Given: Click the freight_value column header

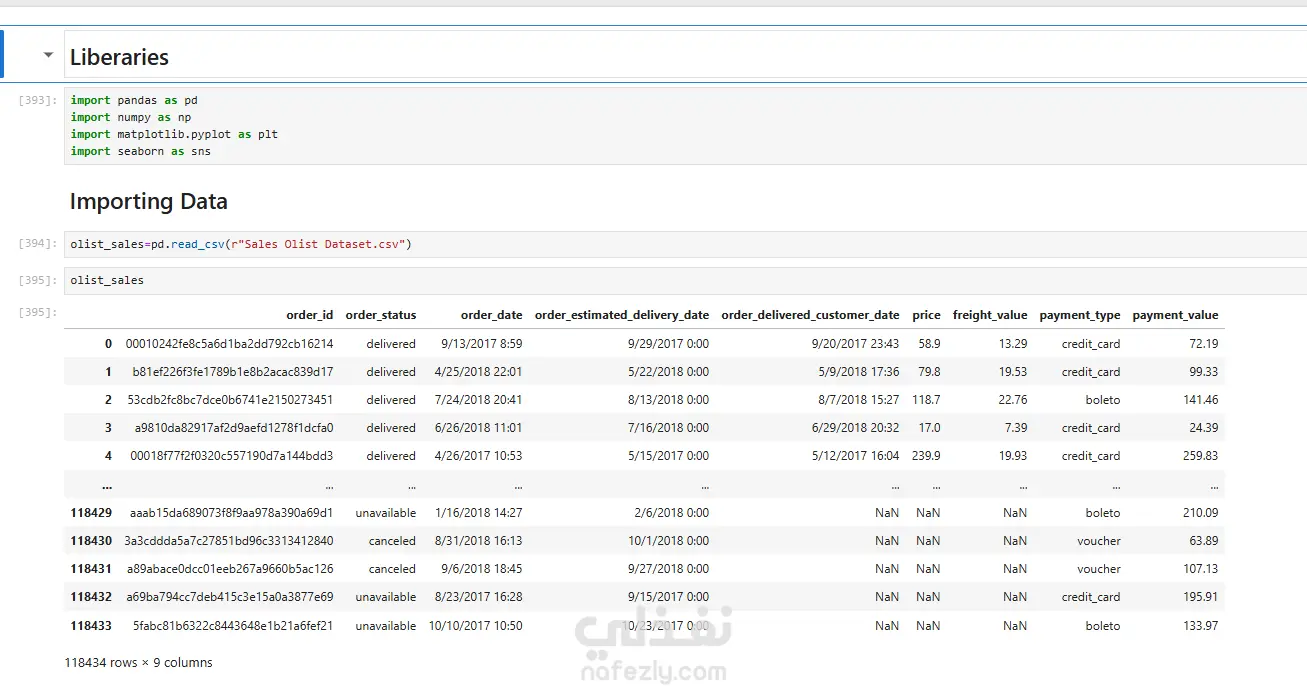Looking at the screenshot, I should [990, 315].
